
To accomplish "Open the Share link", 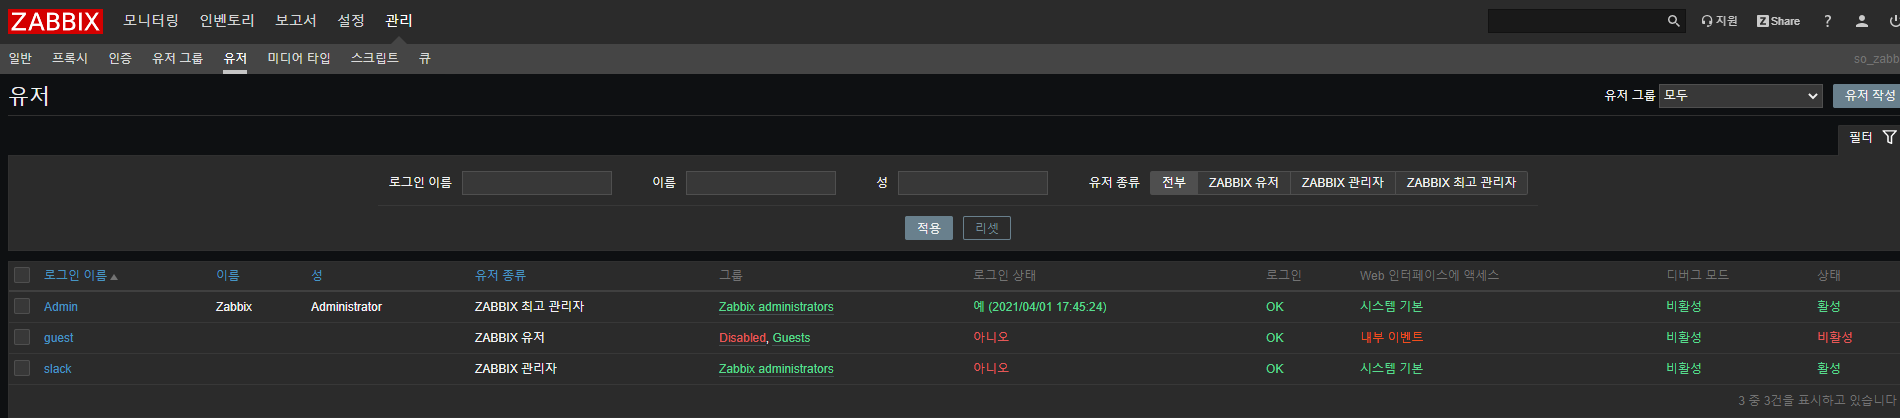I will (1778, 21).
